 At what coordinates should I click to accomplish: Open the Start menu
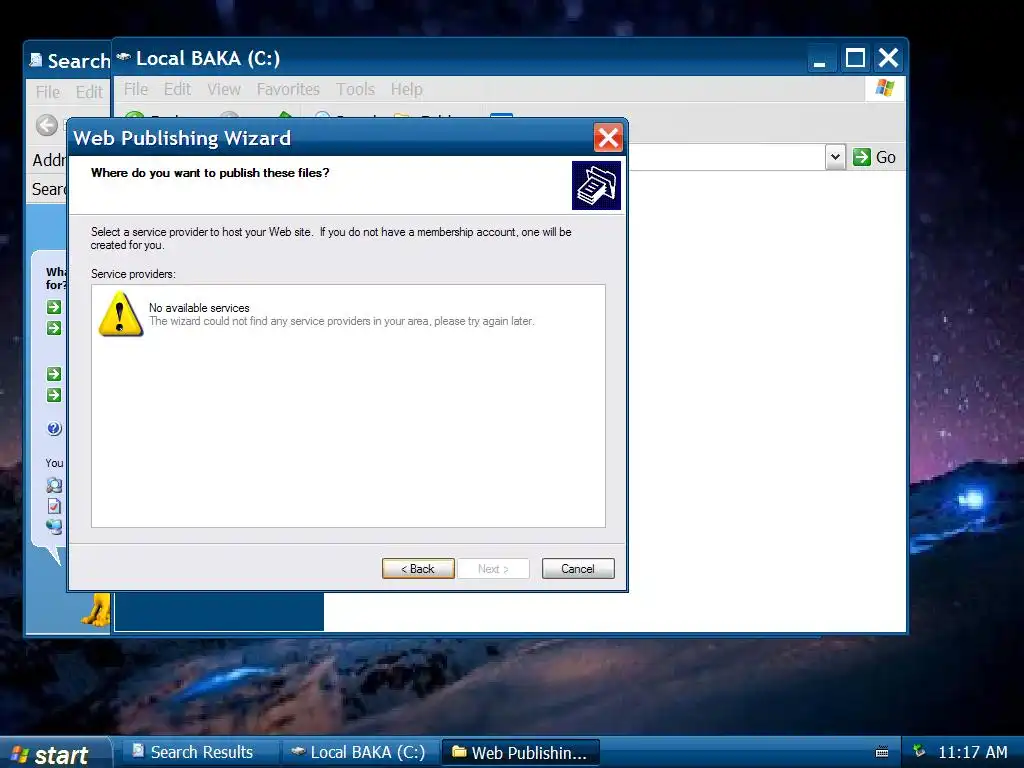(x=54, y=754)
